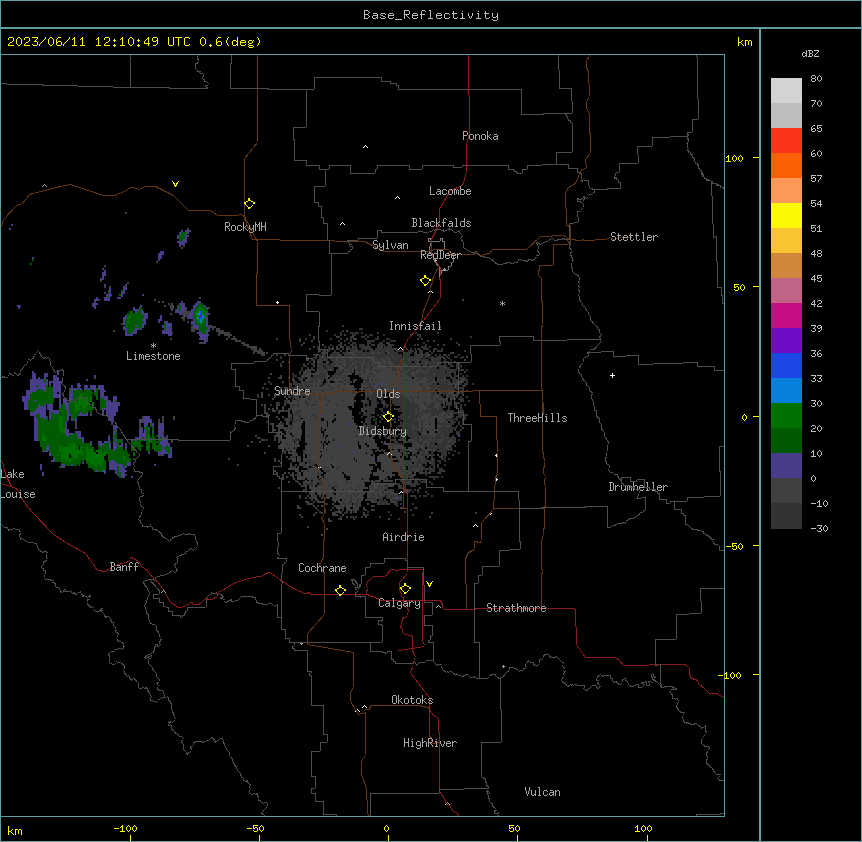Click the Lacombe city label
The height and width of the screenshot is (842, 862).
click(x=450, y=191)
